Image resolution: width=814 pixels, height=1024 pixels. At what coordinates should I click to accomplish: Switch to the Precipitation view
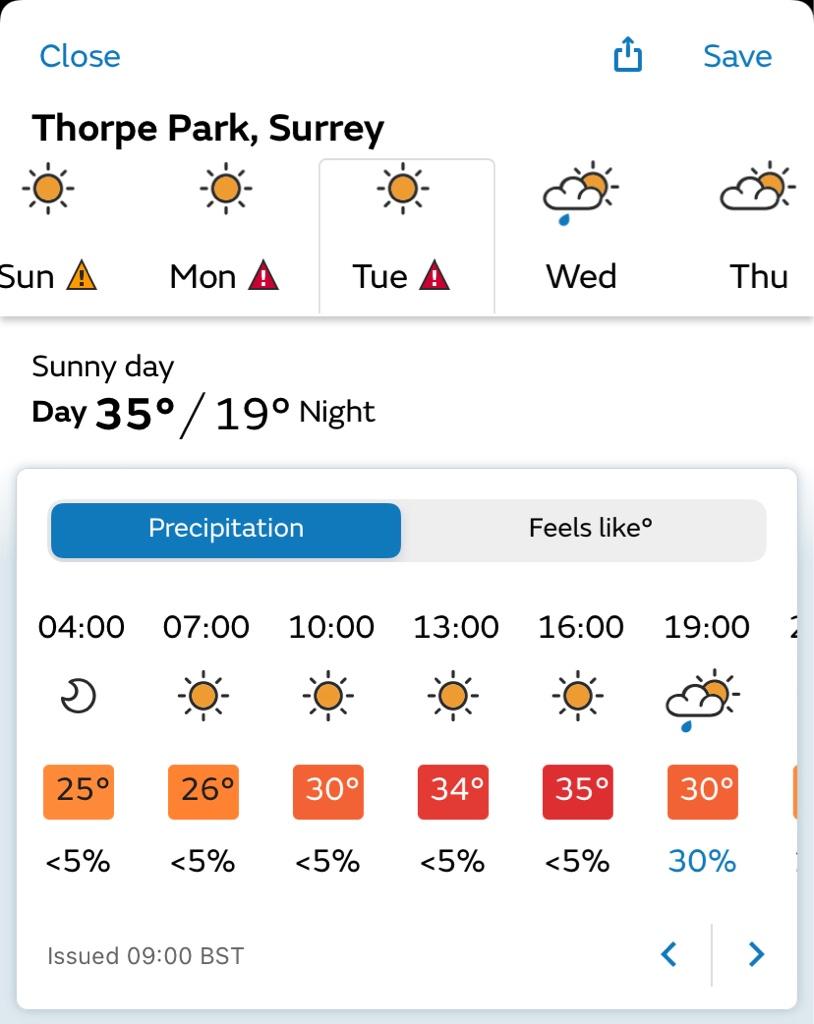pos(226,530)
